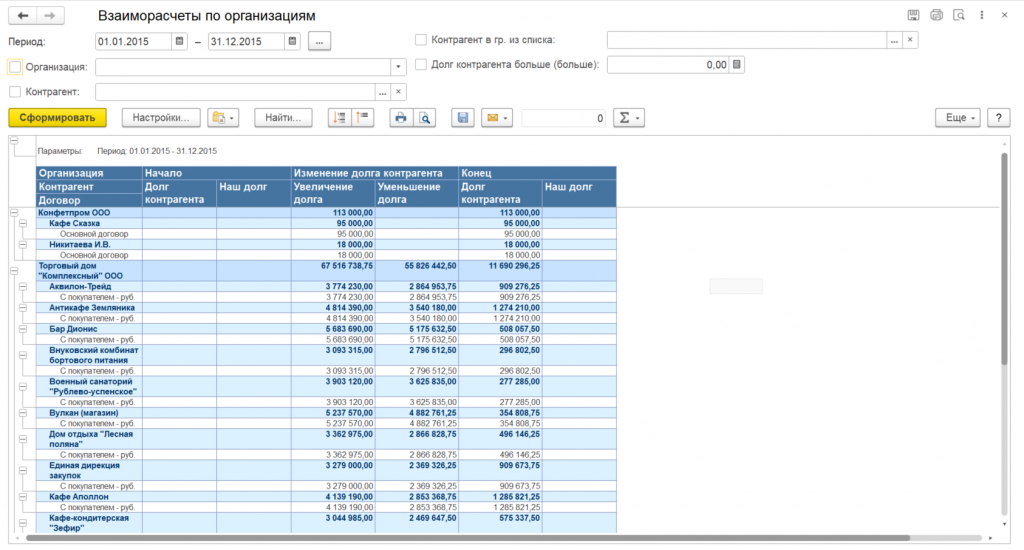Viewport: 1024px width, 550px height.
Task: Click the Сформировать button
Action: (x=57, y=118)
